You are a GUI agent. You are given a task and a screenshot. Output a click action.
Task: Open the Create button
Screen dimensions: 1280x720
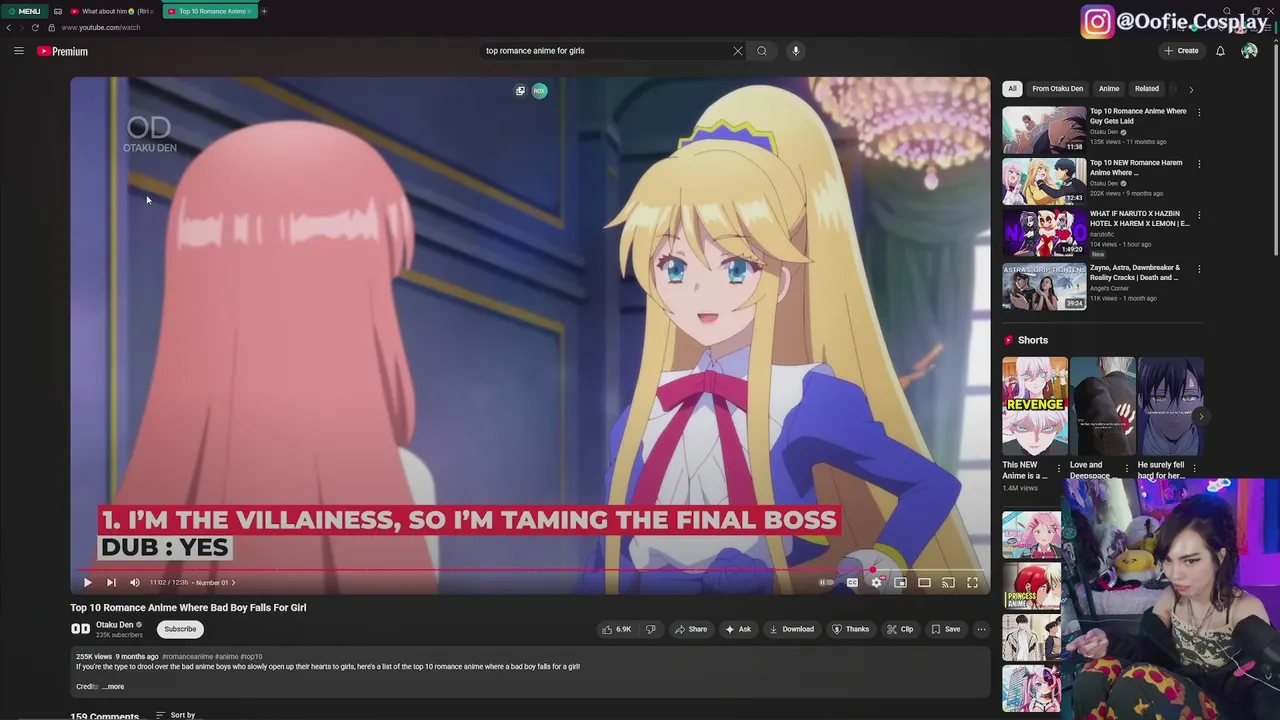(x=1181, y=51)
